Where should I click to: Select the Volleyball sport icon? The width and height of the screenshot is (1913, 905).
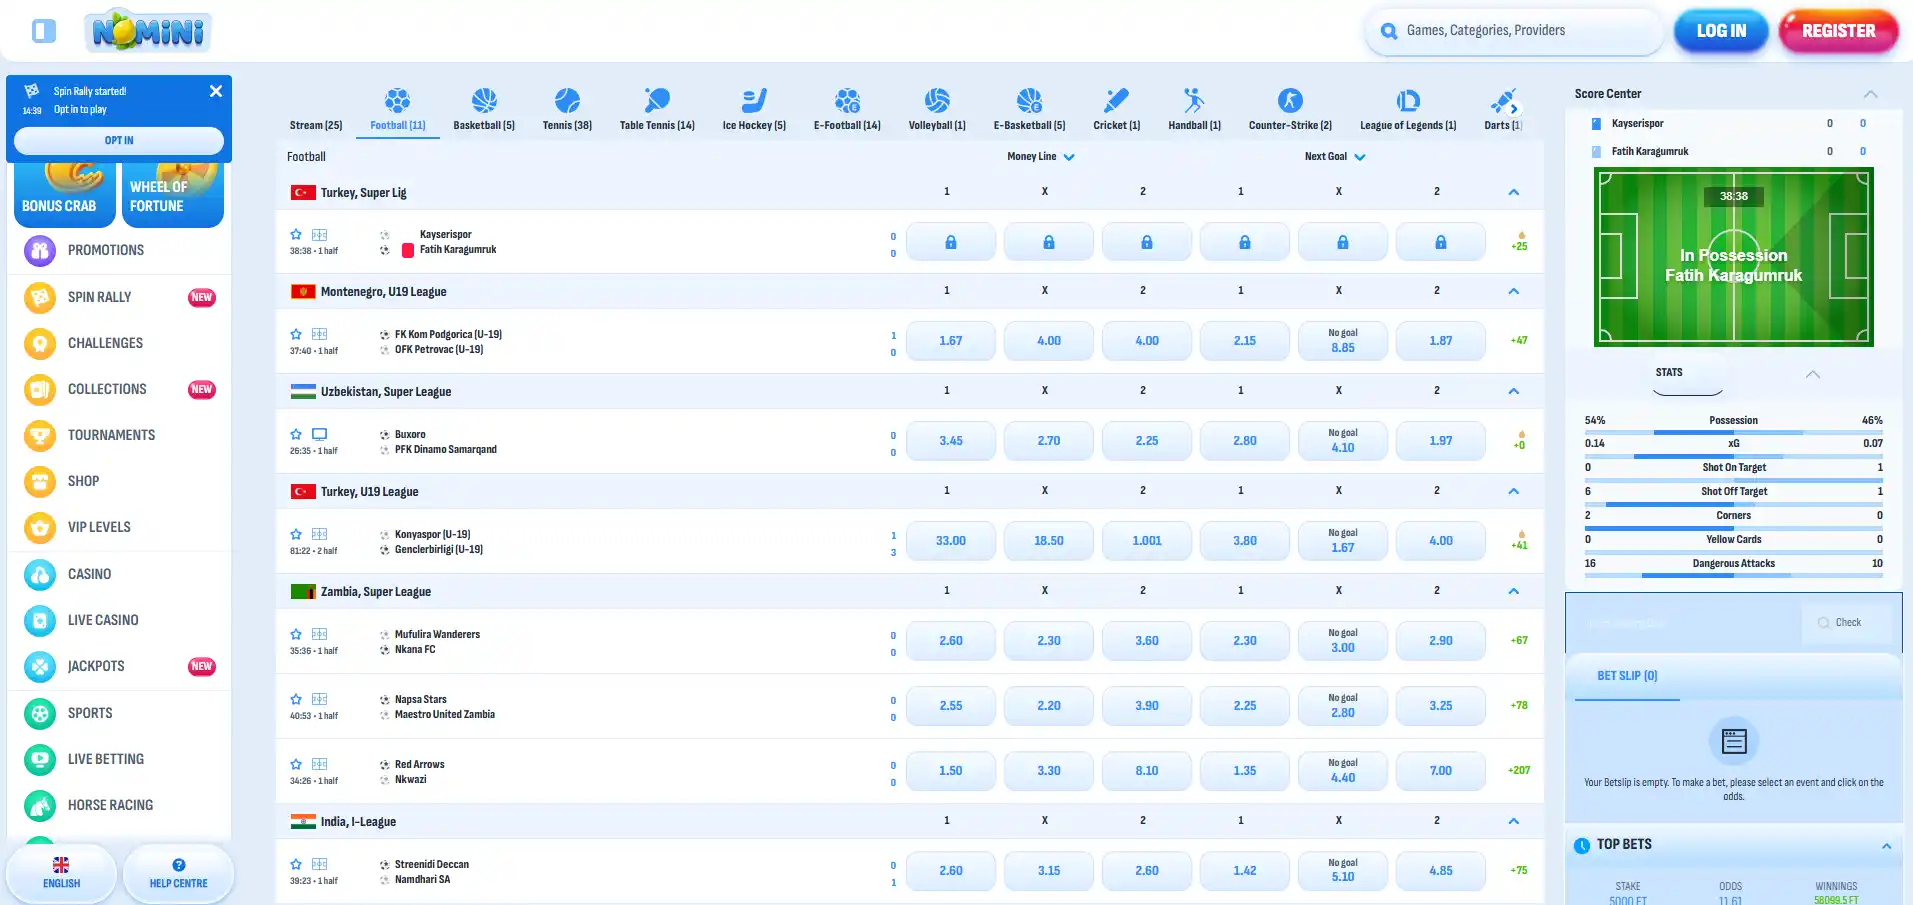point(937,100)
